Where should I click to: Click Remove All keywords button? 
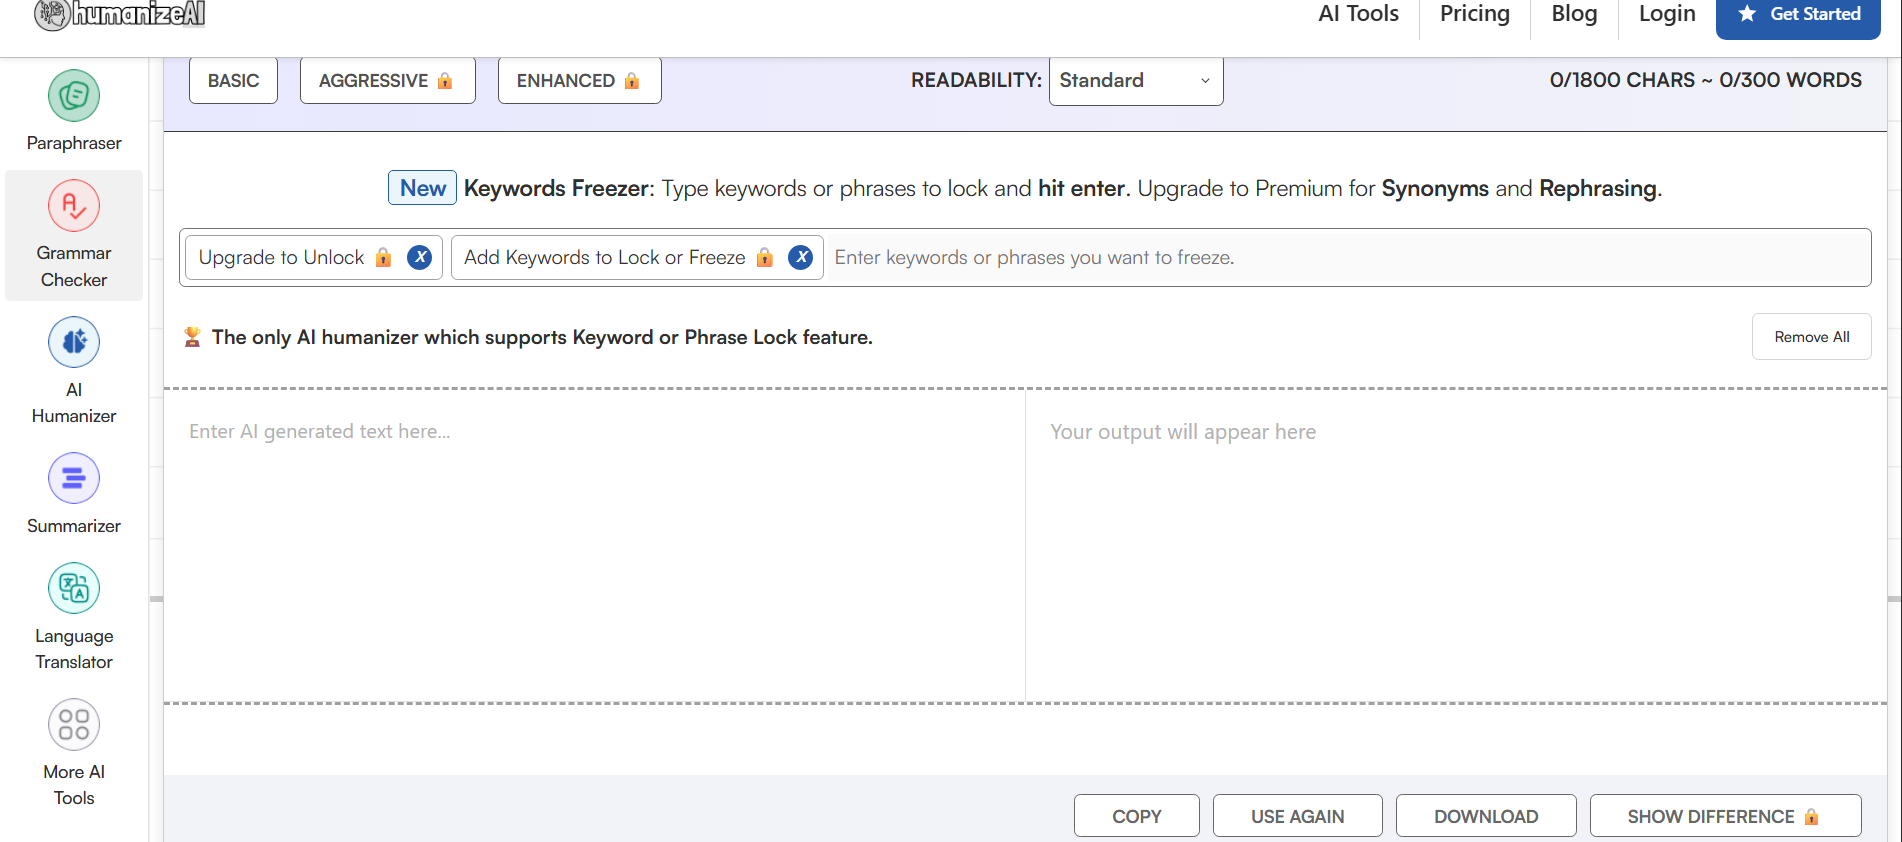(x=1811, y=337)
